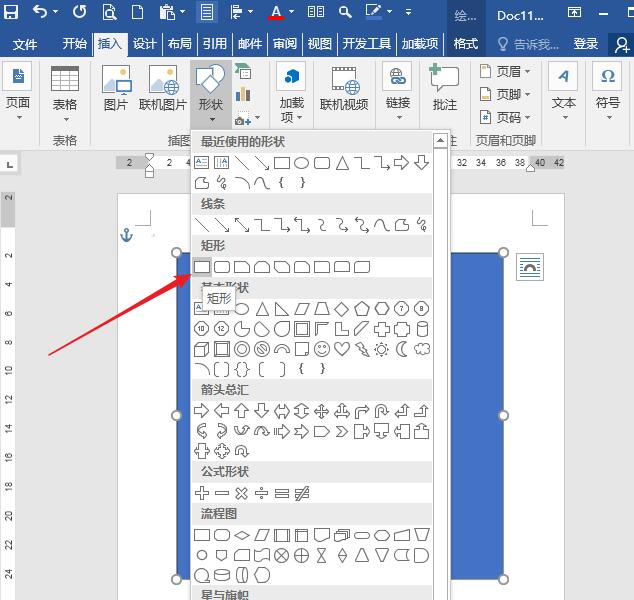Select the rectangle shape under 矩形
Viewport: 634px width, 600px height.
pyautogui.click(x=202, y=267)
